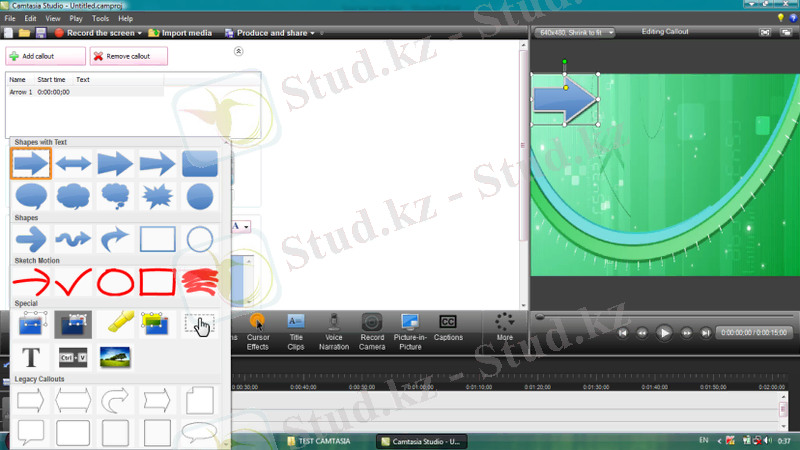Viewport: 800px width, 450px height.
Task: Click Record the screen button
Action: [95, 33]
